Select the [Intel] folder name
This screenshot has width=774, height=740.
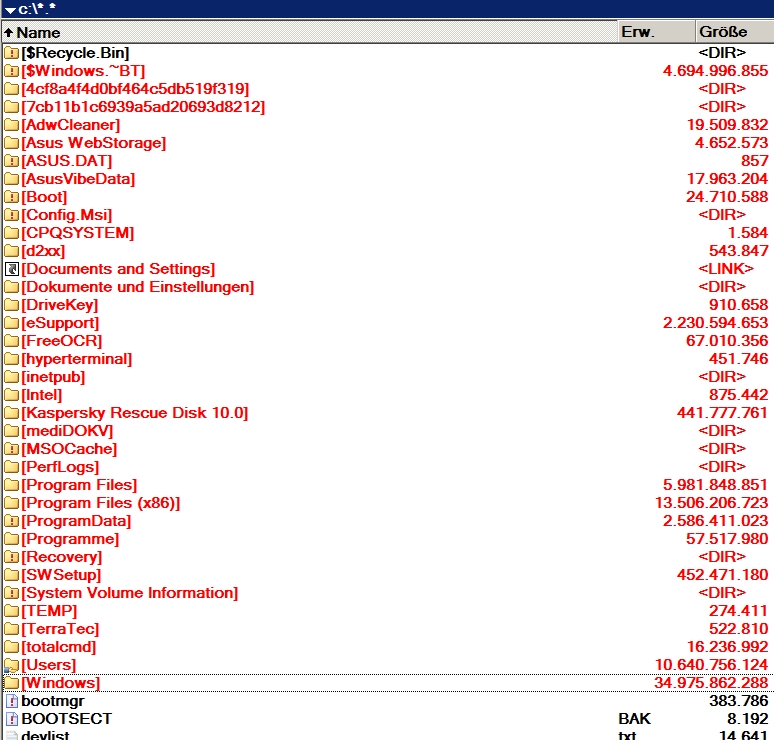click(41, 395)
